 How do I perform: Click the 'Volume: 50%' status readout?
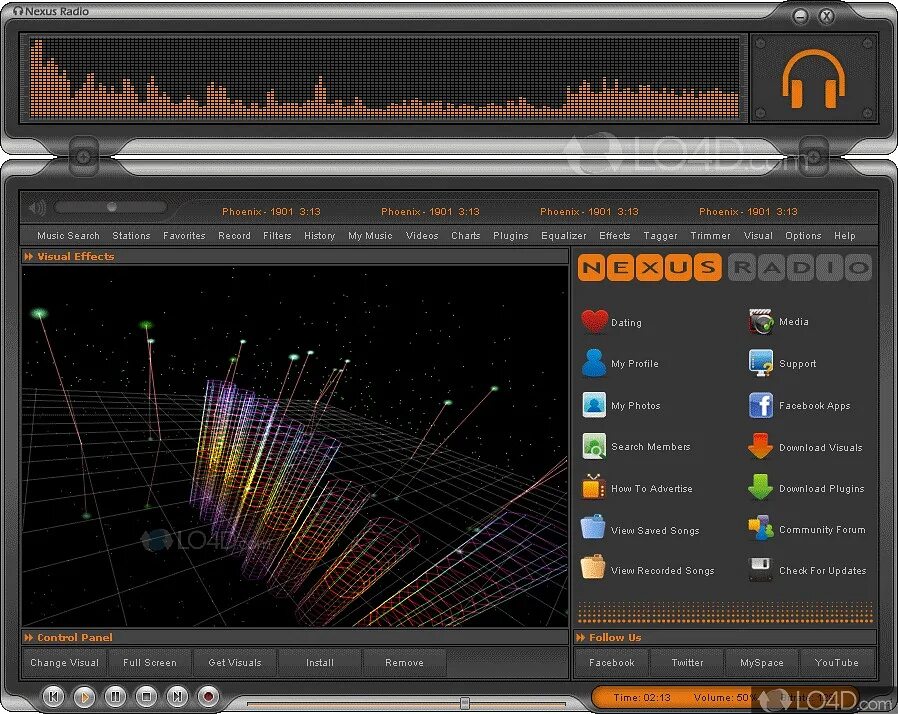725,697
